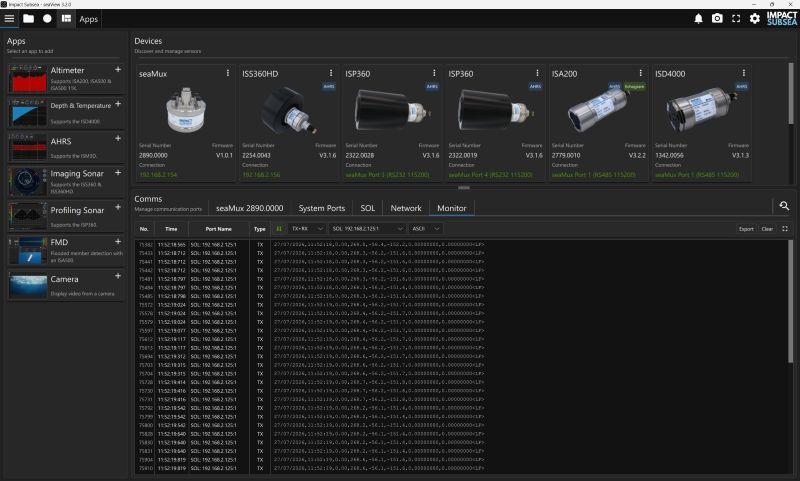Toggle fullscreen from the top bar
This screenshot has height=481, width=800.
[x=736, y=19]
